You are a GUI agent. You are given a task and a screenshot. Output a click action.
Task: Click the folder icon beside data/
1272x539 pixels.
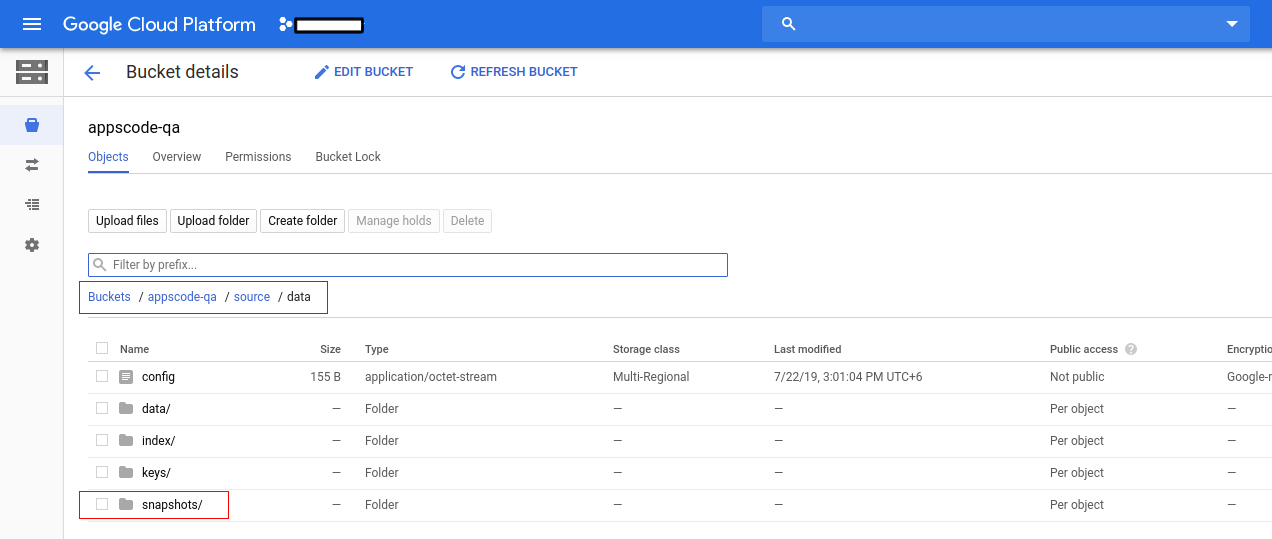(x=126, y=408)
